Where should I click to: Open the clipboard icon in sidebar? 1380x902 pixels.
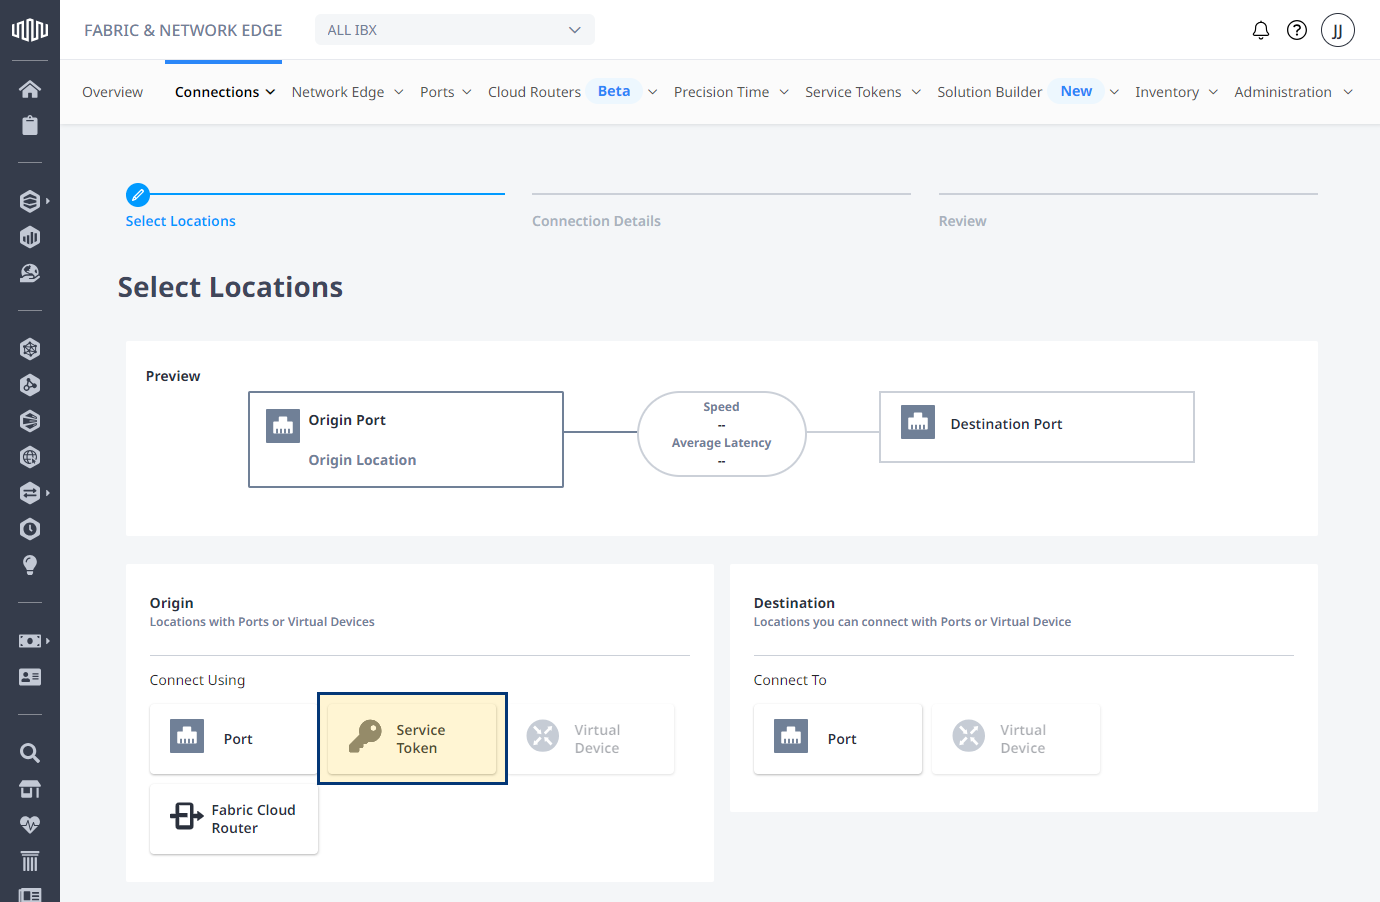click(30, 125)
